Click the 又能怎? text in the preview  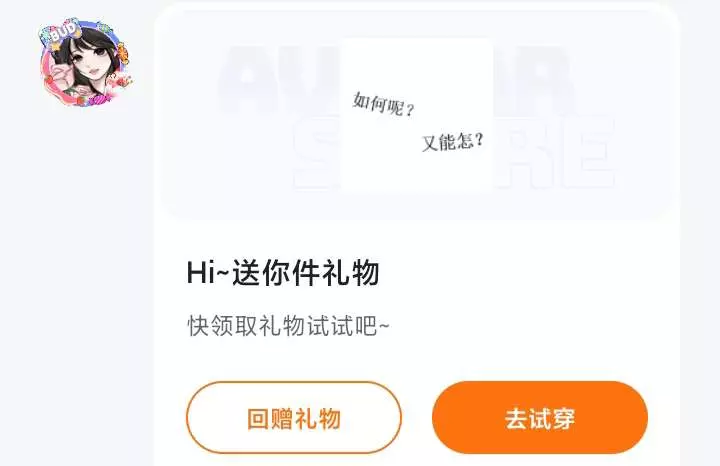coord(453,141)
